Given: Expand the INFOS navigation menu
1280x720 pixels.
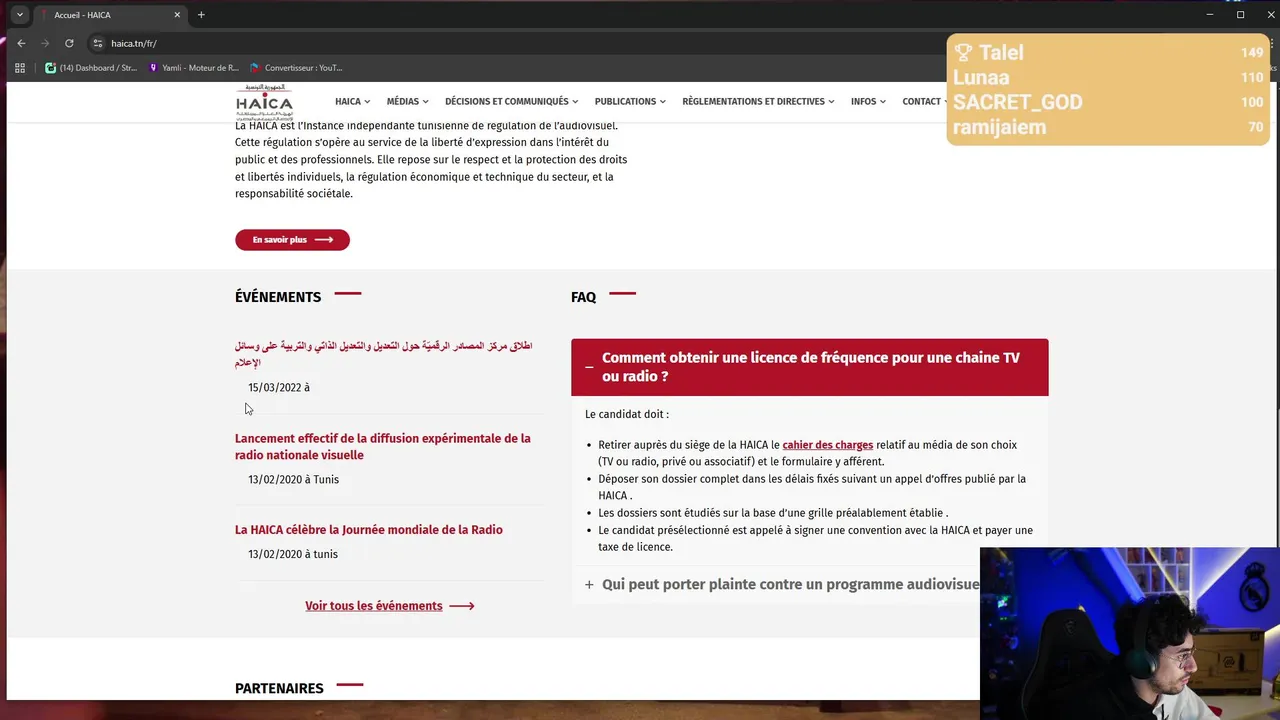Looking at the screenshot, I should 868,101.
